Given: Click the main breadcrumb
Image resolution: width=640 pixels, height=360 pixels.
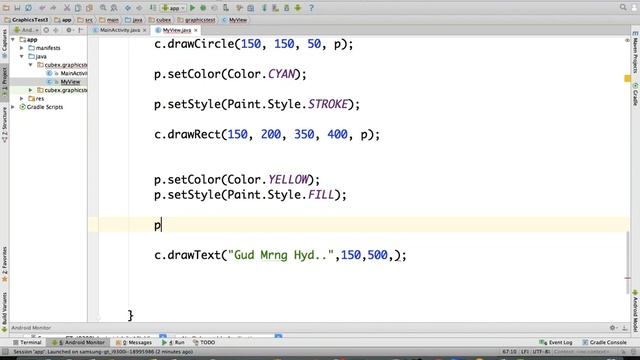Looking at the screenshot, I should tap(109, 20).
